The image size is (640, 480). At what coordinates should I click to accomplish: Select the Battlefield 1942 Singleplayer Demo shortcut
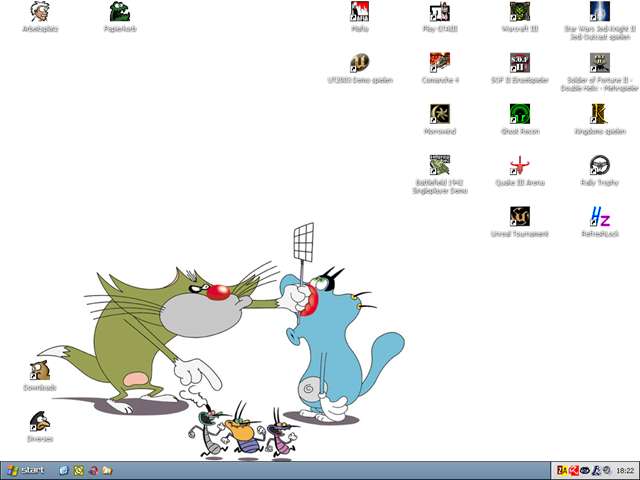coord(440,165)
